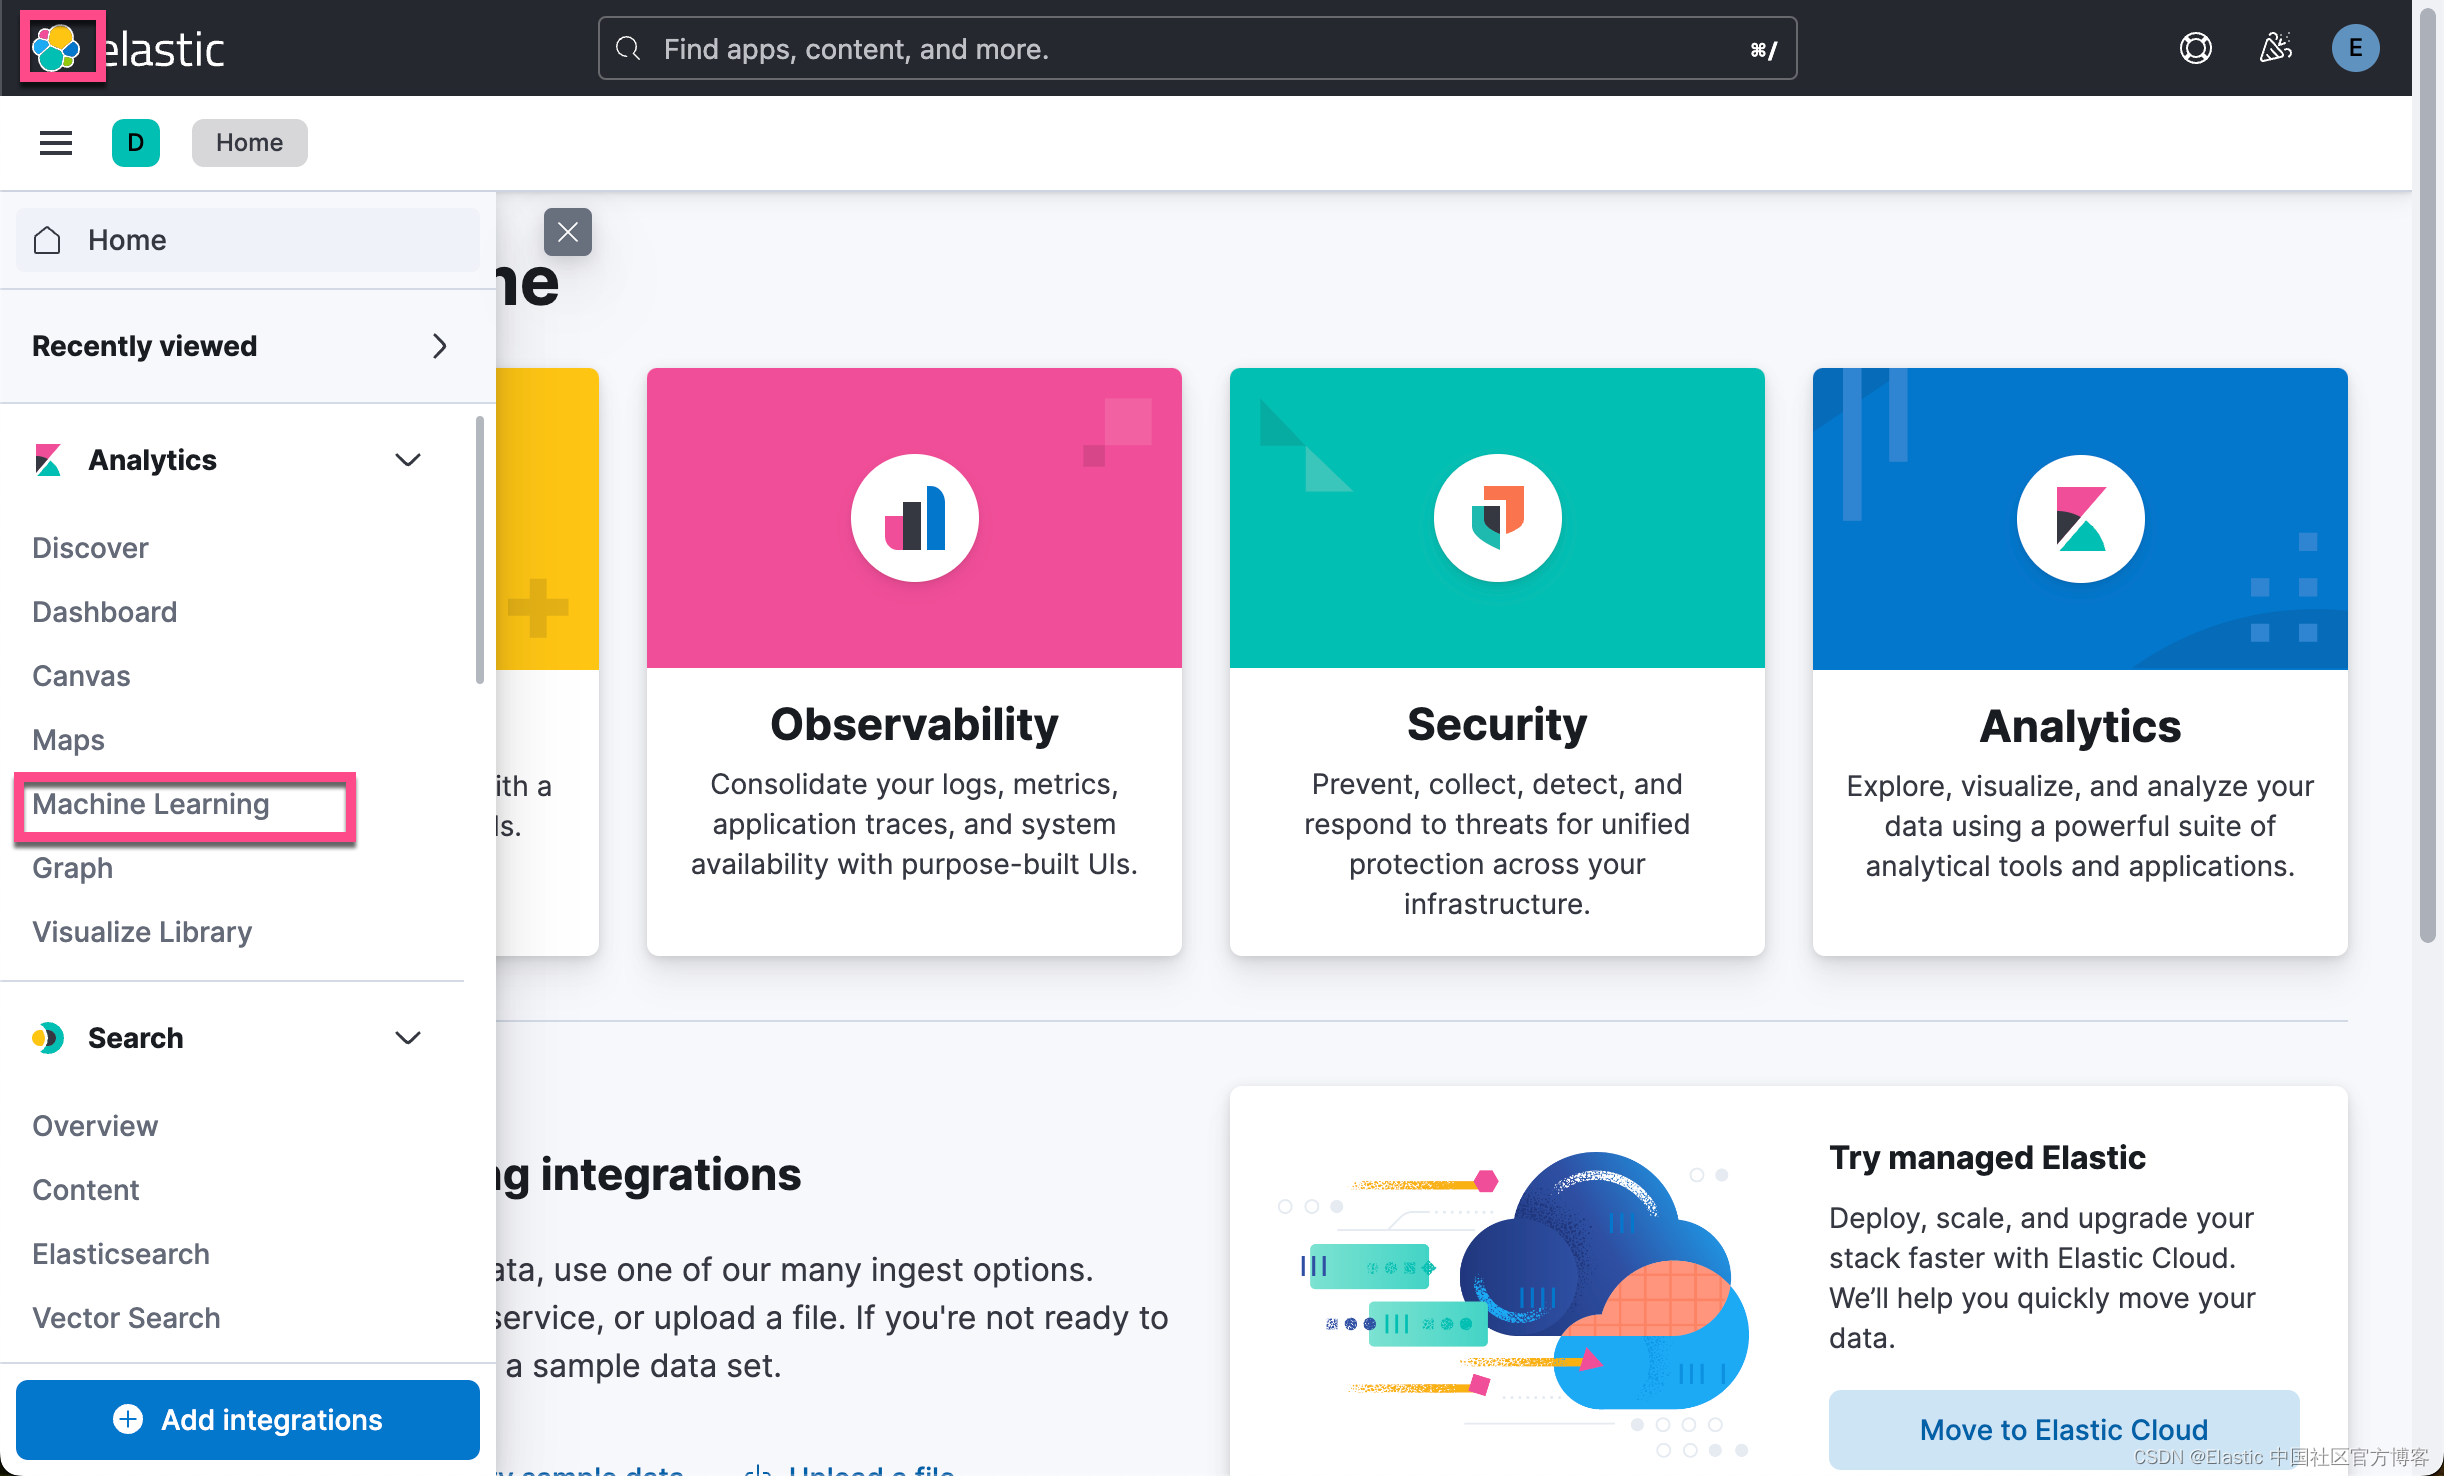Click the Observability chart icon on the pink card
This screenshot has height=1476, width=2444.
[914, 518]
